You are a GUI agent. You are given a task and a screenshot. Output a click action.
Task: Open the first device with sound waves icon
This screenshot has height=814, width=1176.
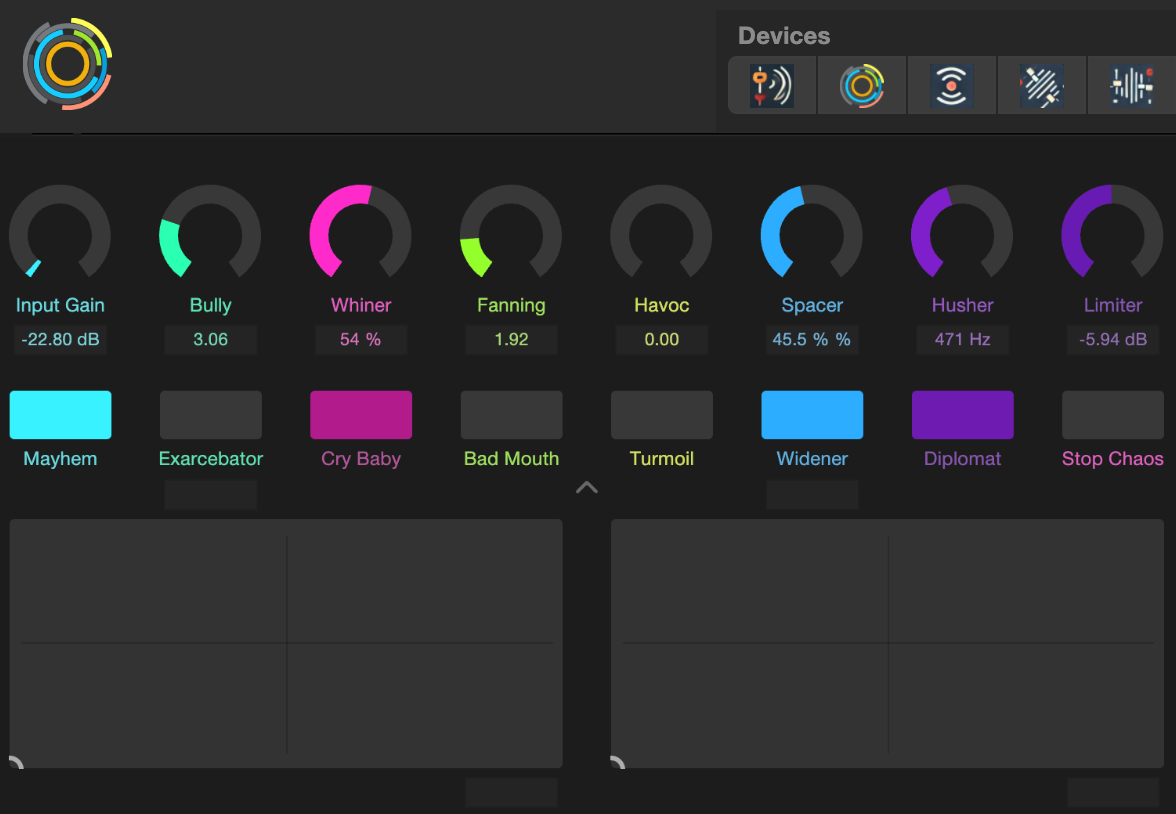772,86
